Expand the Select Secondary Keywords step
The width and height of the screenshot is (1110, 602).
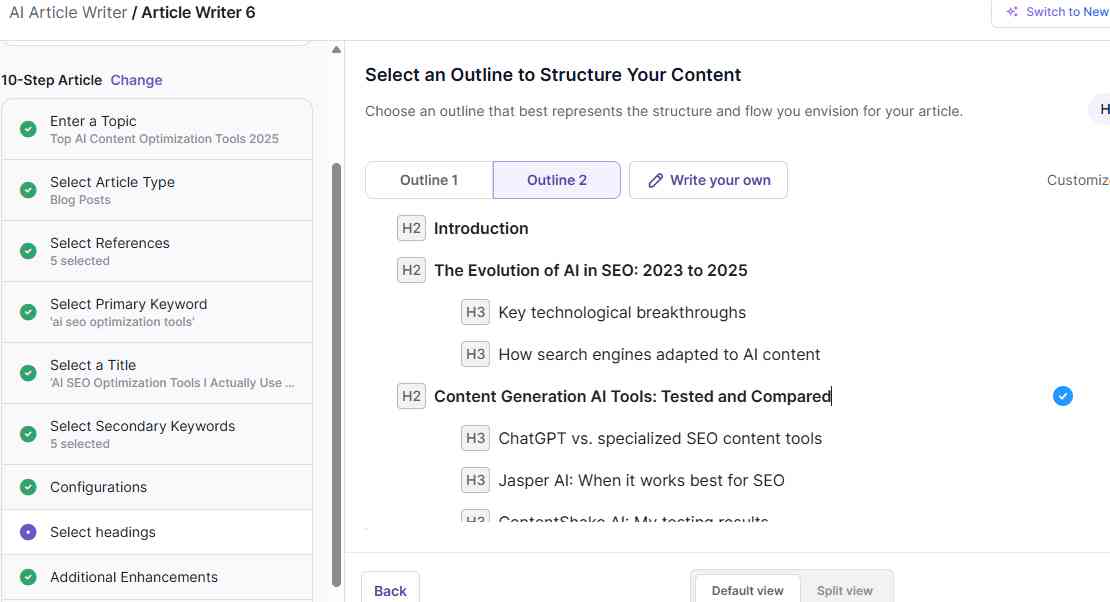(157, 433)
